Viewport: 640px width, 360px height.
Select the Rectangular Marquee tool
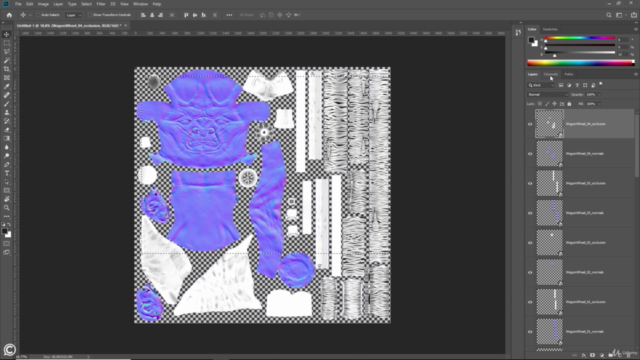(7, 43)
